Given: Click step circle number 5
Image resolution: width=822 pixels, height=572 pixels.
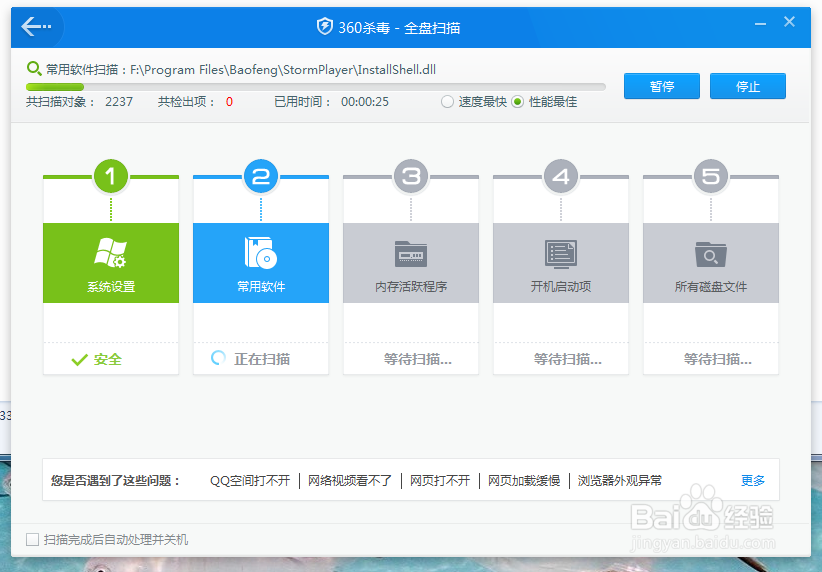Looking at the screenshot, I should point(711,177).
